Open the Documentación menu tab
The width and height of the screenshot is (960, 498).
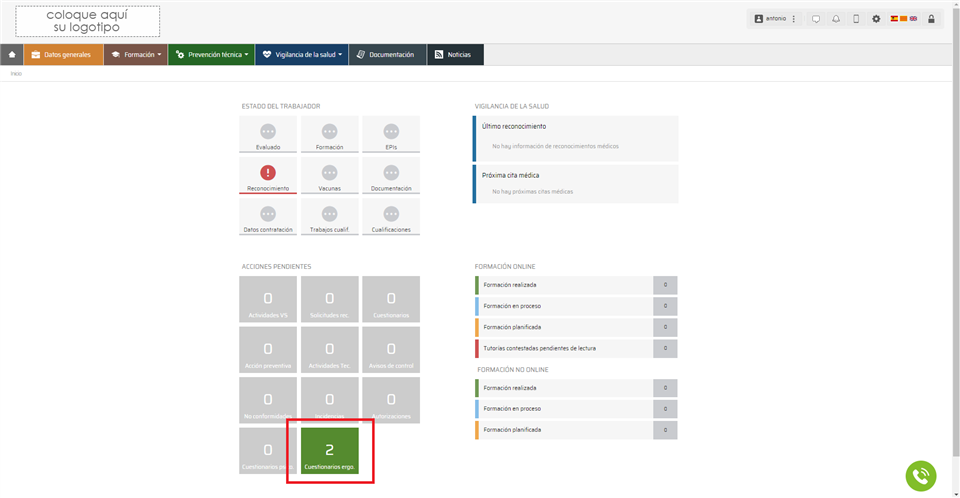click(388, 55)
